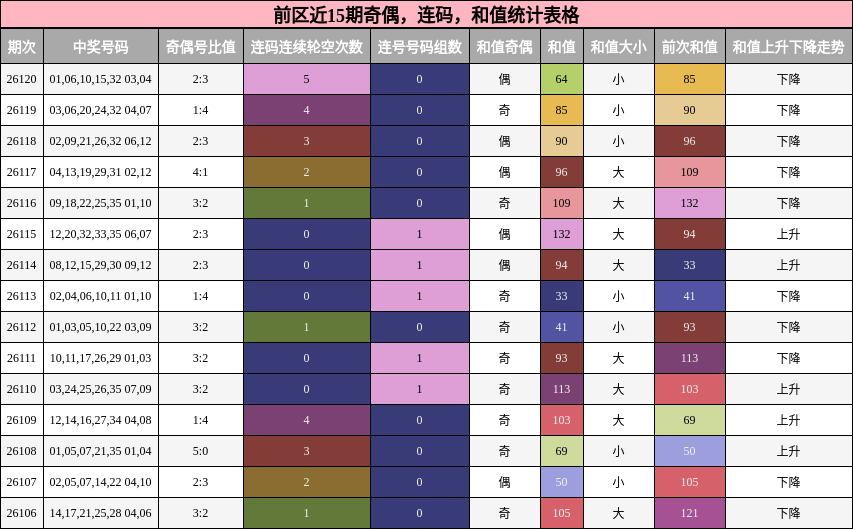
Task: Click the table title 前区近15期奇偶,连码,和值统计表格
Action: tap(426, 15)
